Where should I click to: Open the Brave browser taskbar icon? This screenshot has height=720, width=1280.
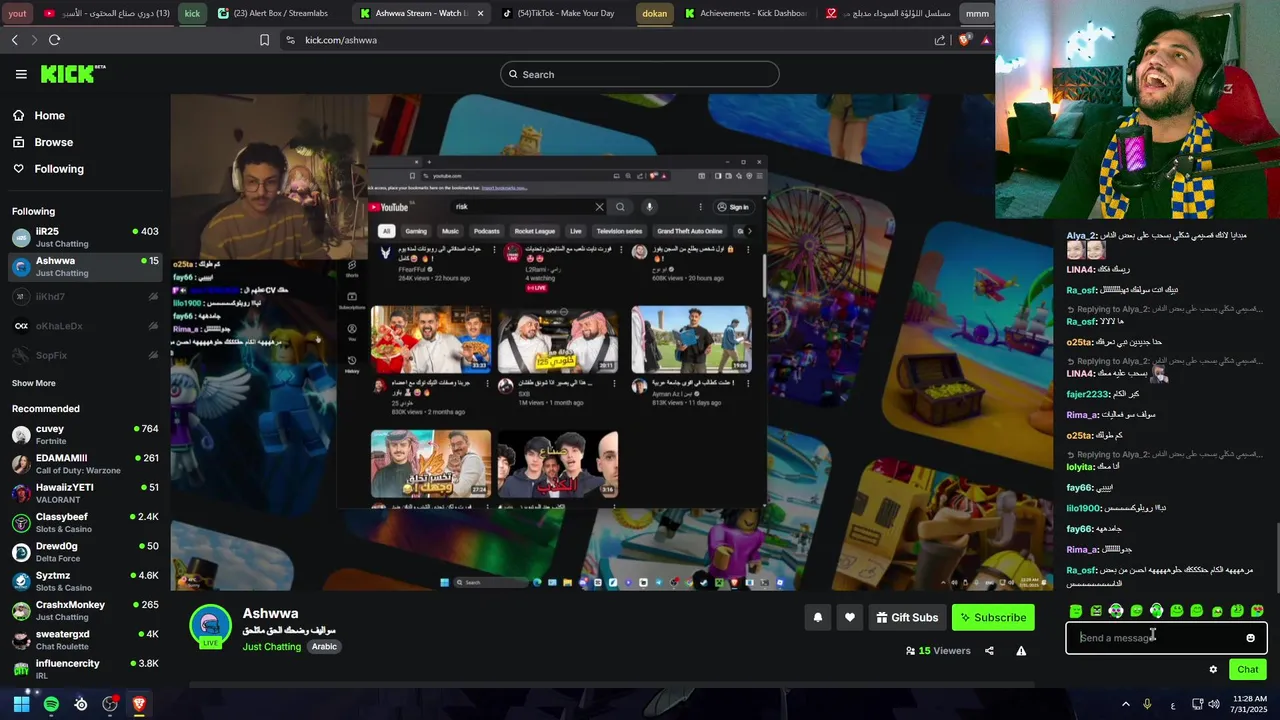tap(139, 704)
